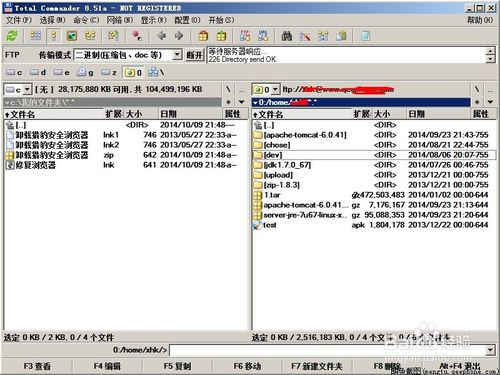Open the 网络 menu

pos(120,20)
